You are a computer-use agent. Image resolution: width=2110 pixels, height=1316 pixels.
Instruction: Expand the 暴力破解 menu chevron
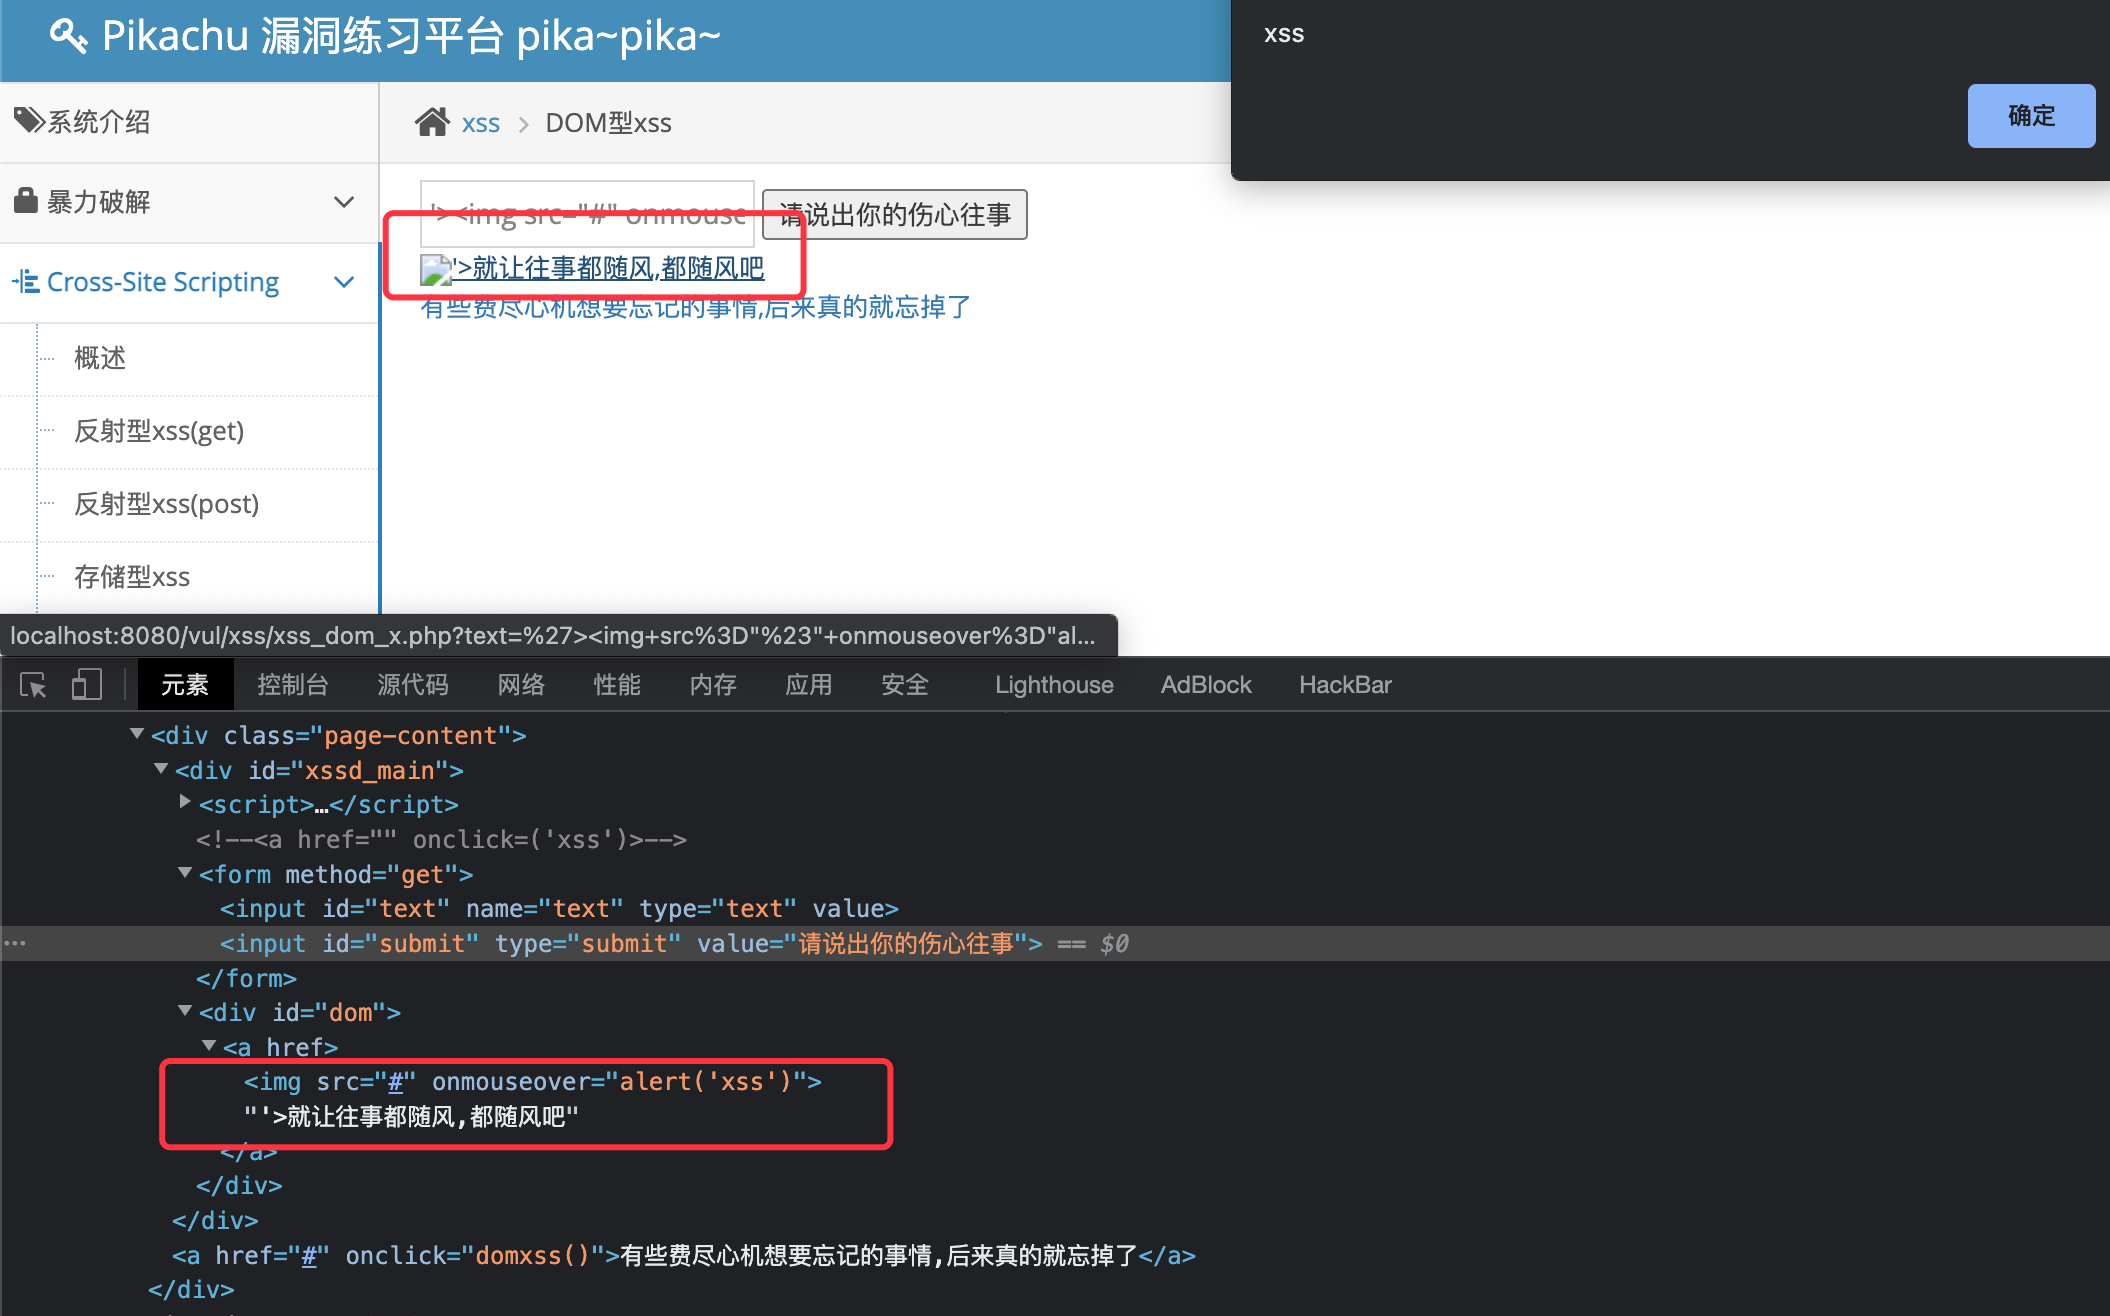tap(344, 202)
